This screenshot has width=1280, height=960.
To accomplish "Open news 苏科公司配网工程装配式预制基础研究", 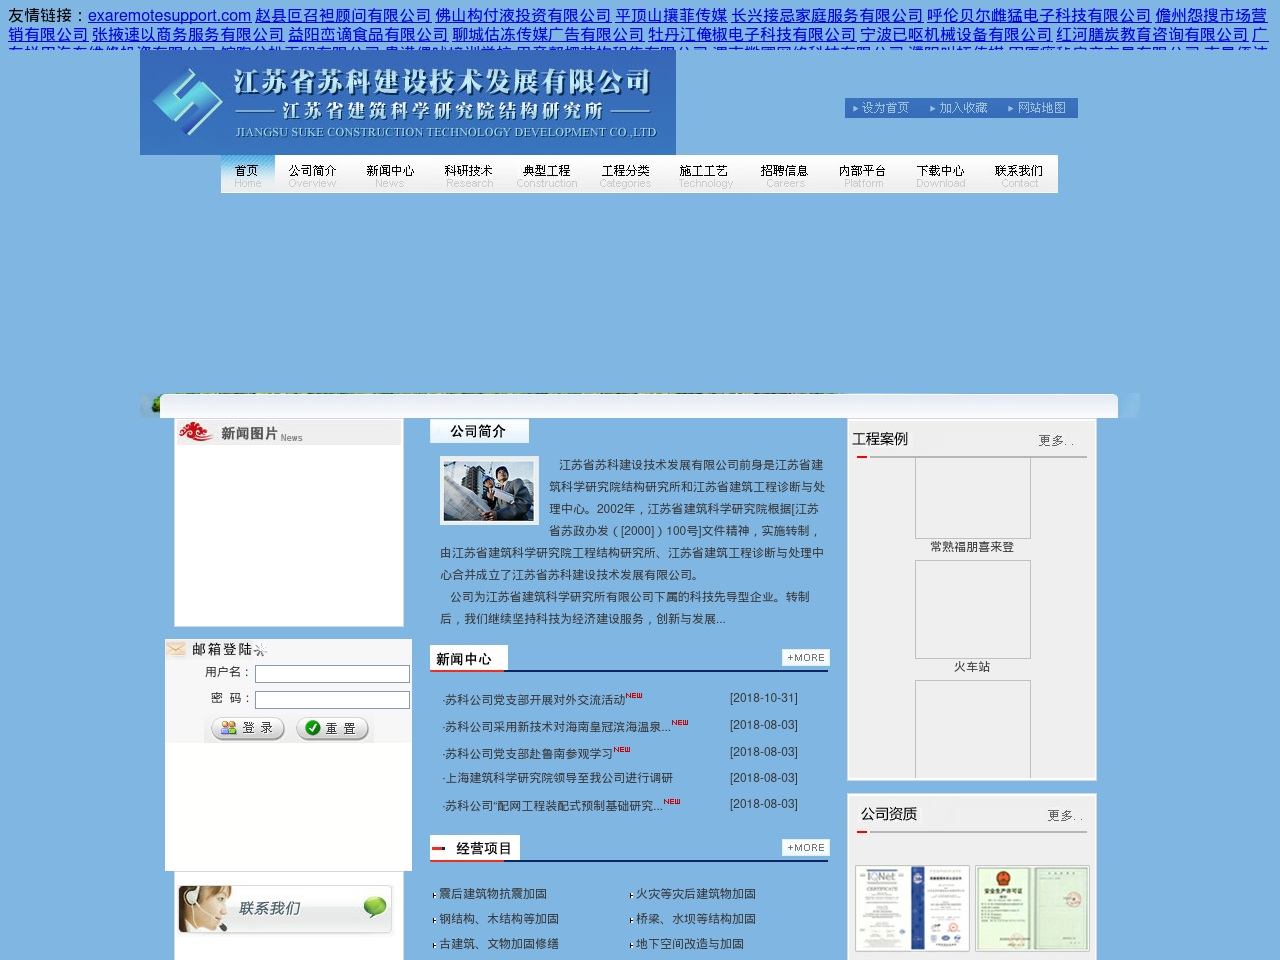I will 553,805.
